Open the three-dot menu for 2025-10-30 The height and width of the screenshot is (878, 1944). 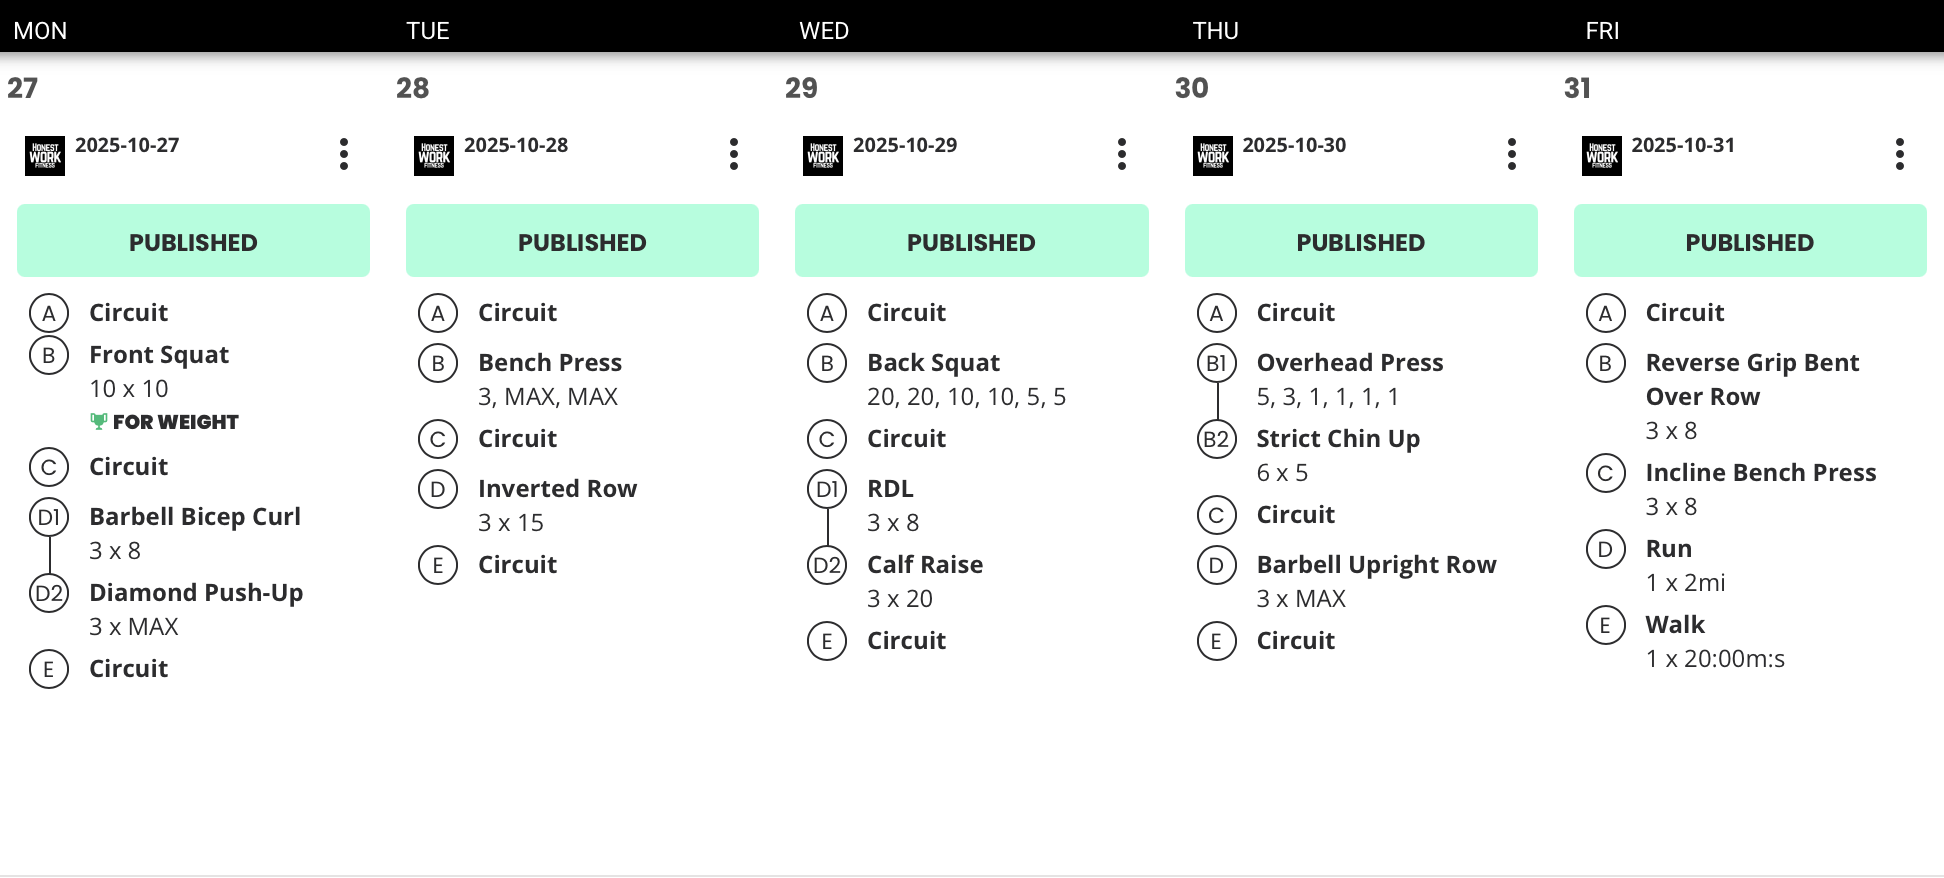point(1512,154)
